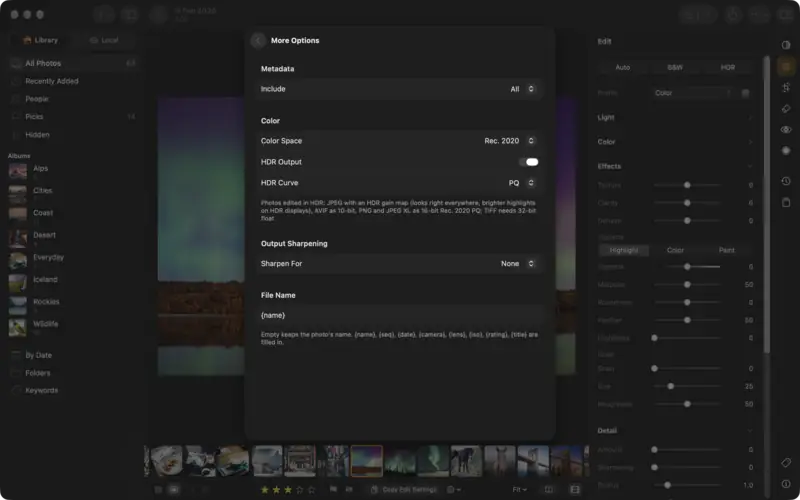
Task: Open the Iceland album
Action: 73,283
